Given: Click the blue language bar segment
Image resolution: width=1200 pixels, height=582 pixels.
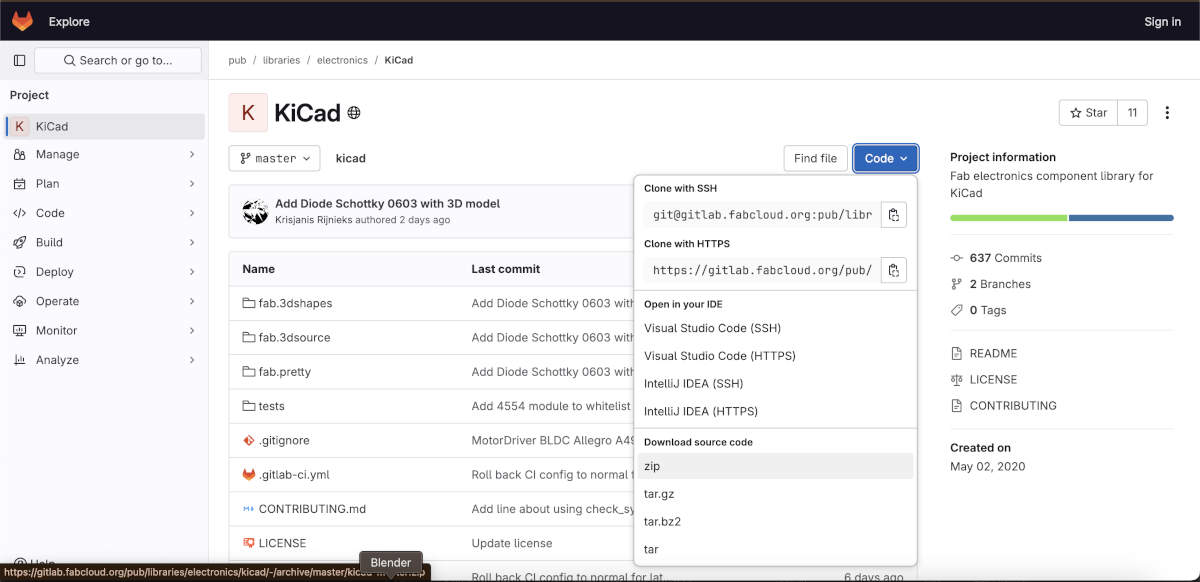Looking at the screenshot, I should pos(1121,217).
